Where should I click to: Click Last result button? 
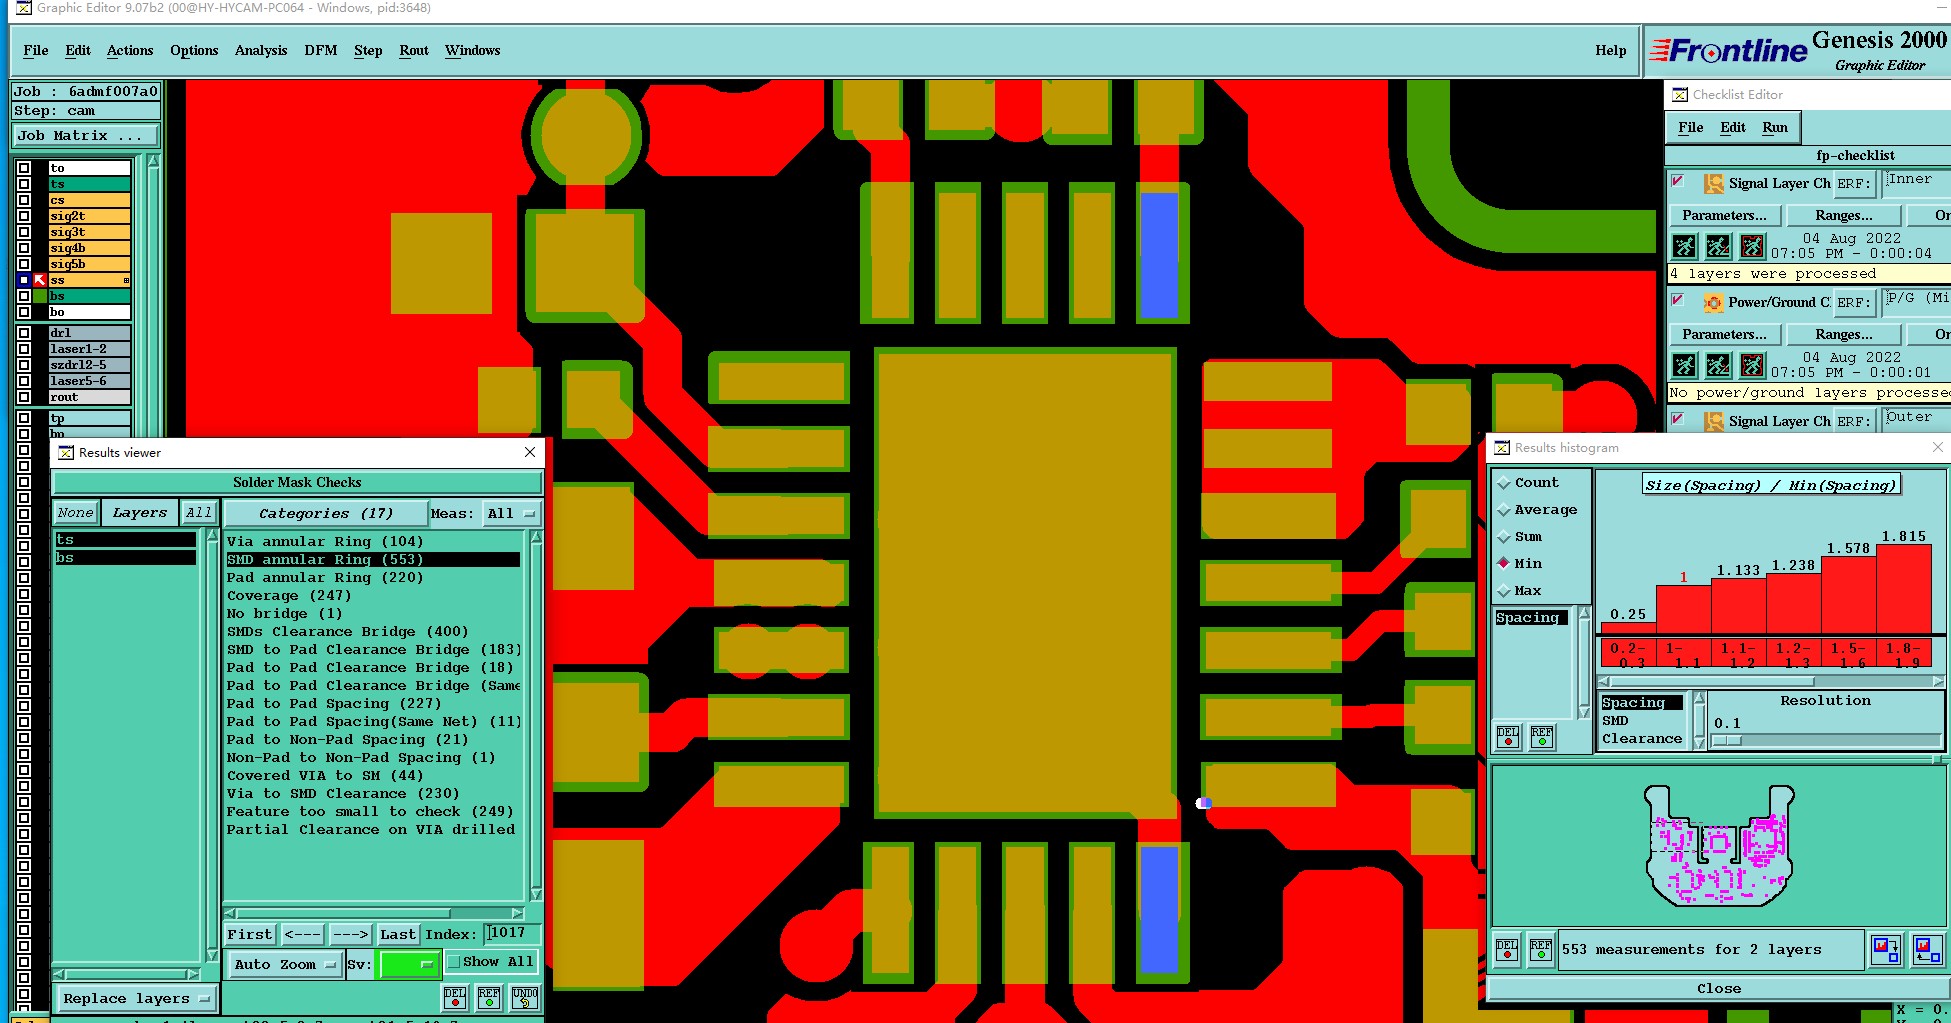[x=397, y=934]
